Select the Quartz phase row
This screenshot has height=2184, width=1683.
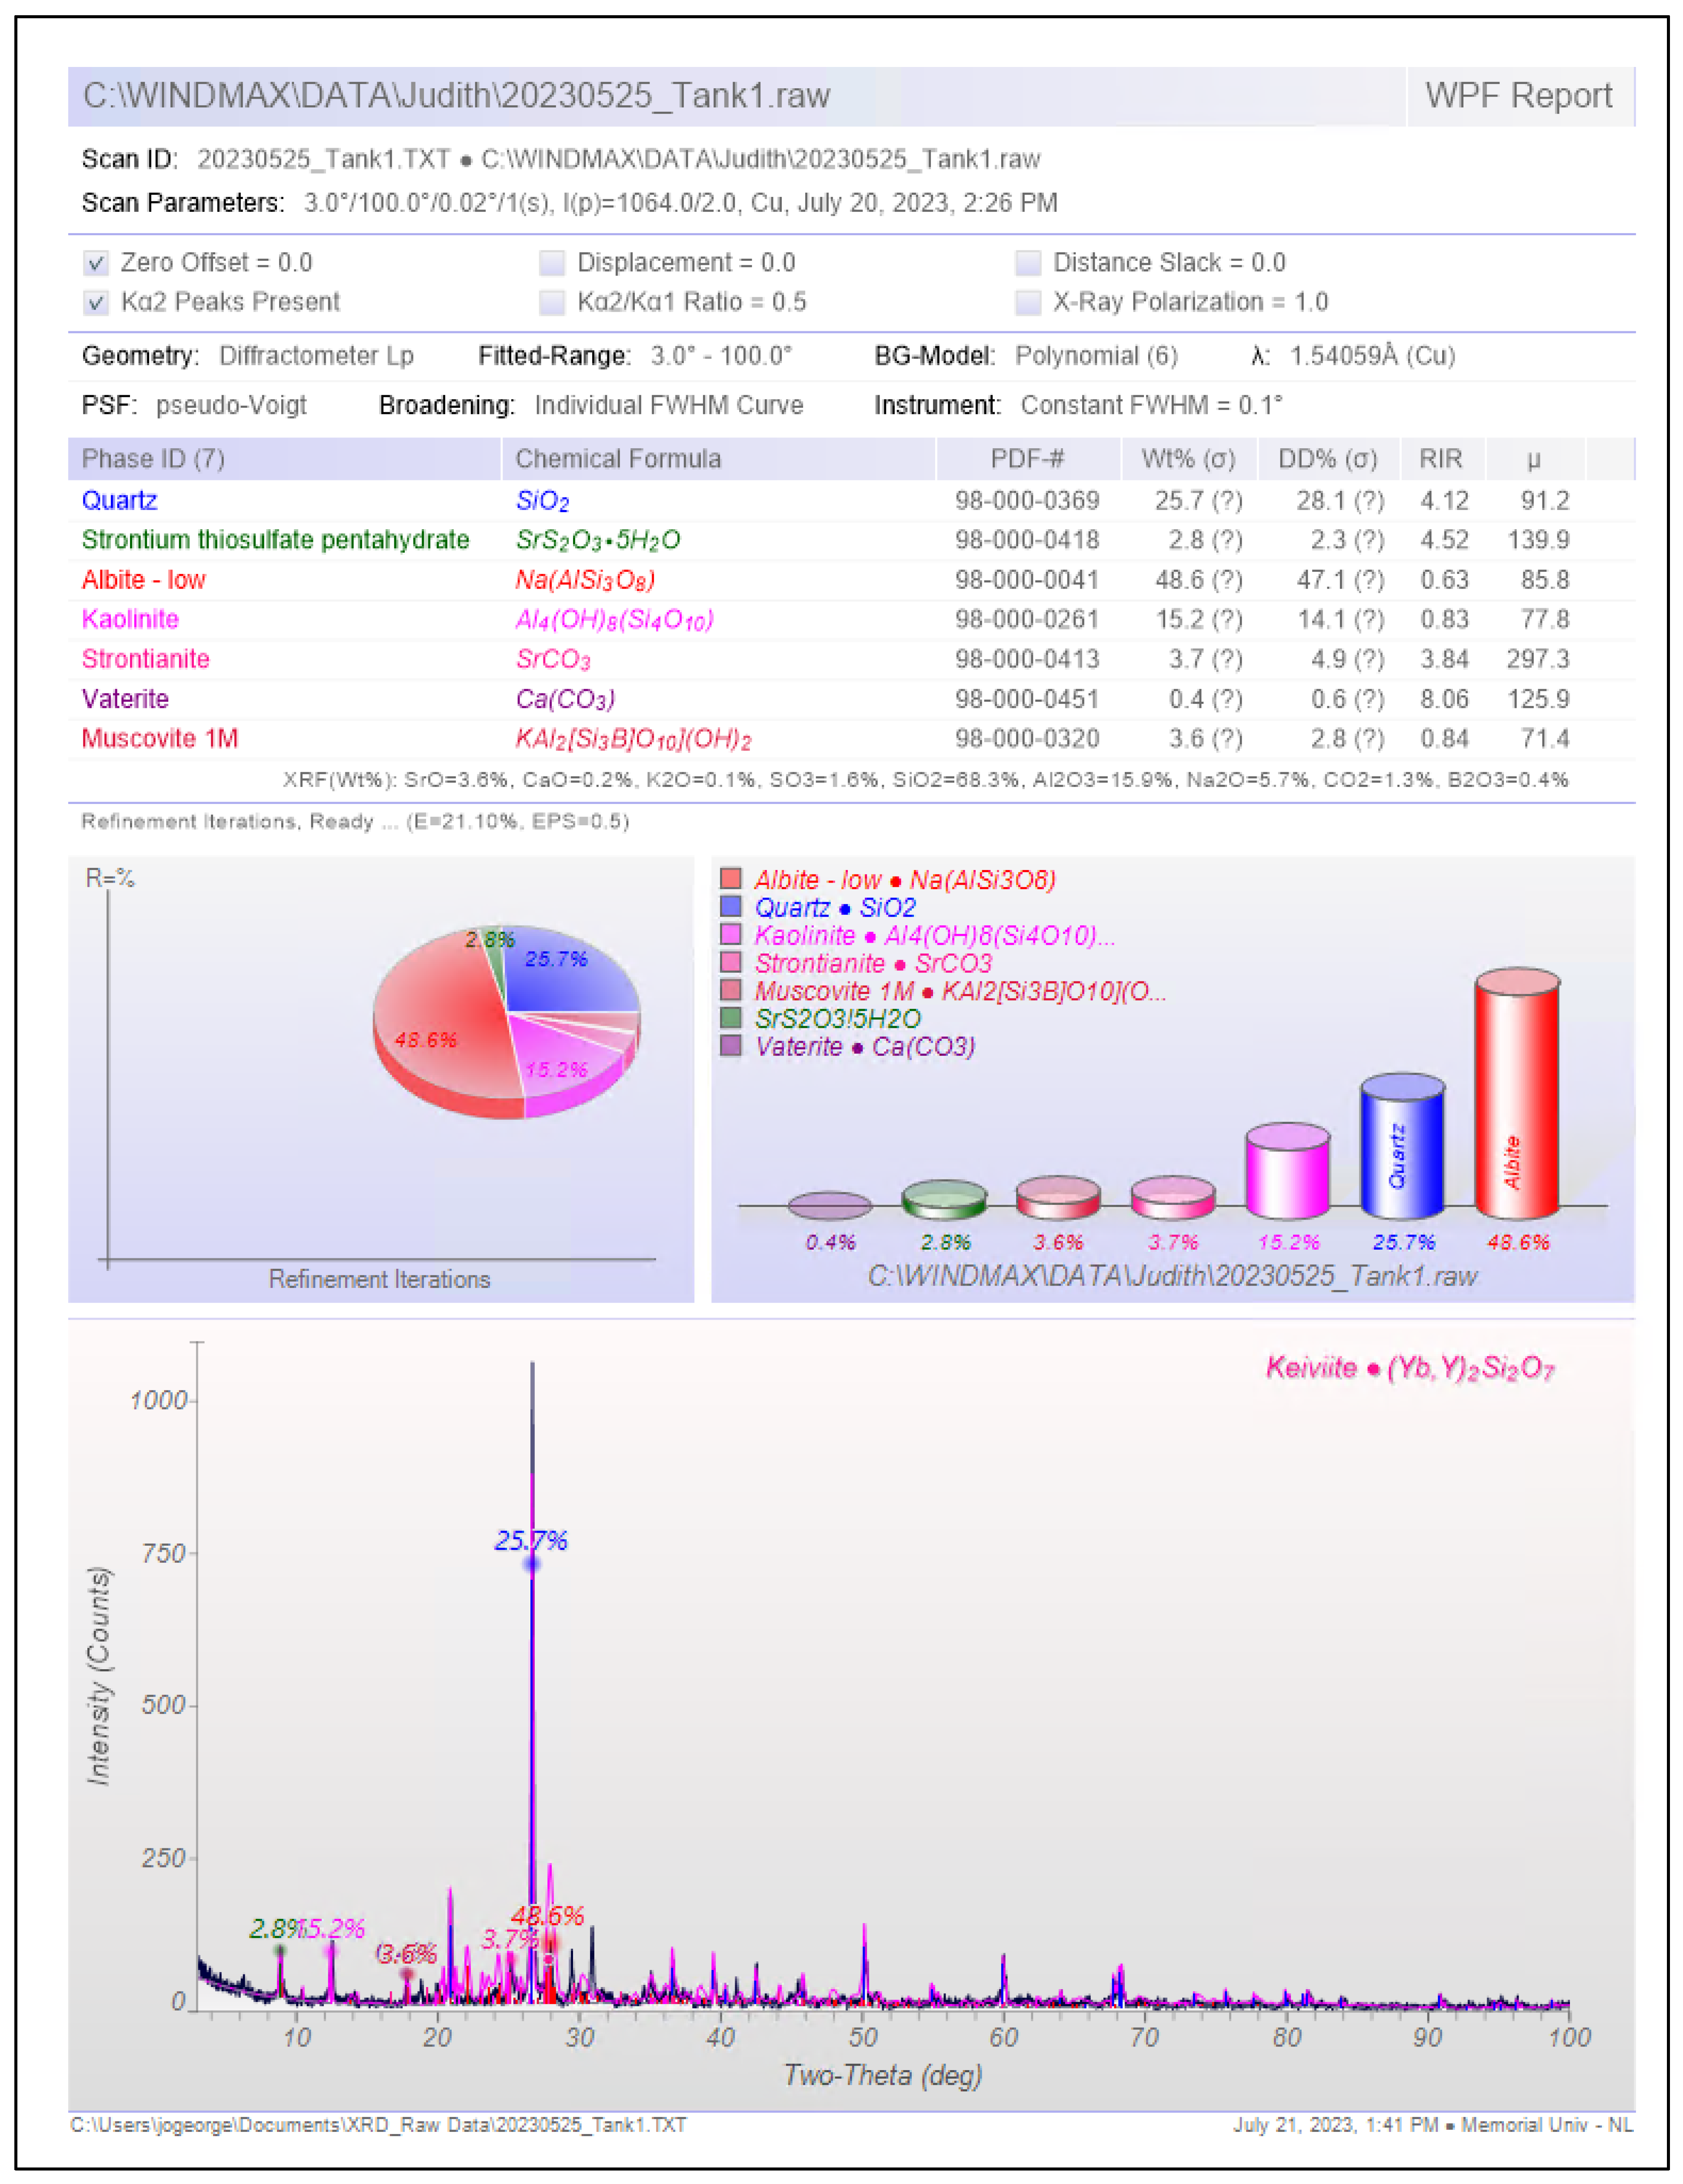119,500
